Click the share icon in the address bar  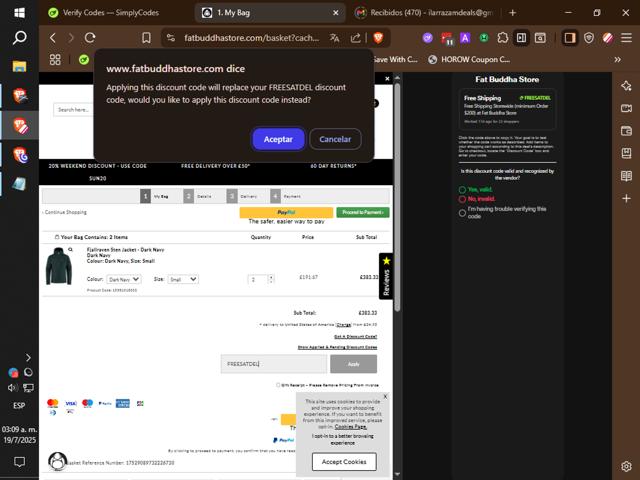[356, 38]
